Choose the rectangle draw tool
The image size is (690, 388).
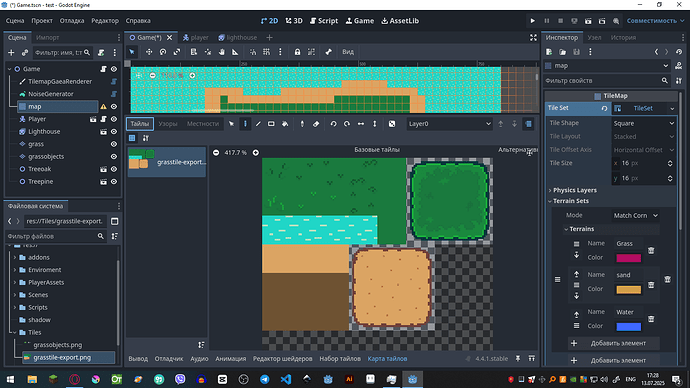click(271, 124)
